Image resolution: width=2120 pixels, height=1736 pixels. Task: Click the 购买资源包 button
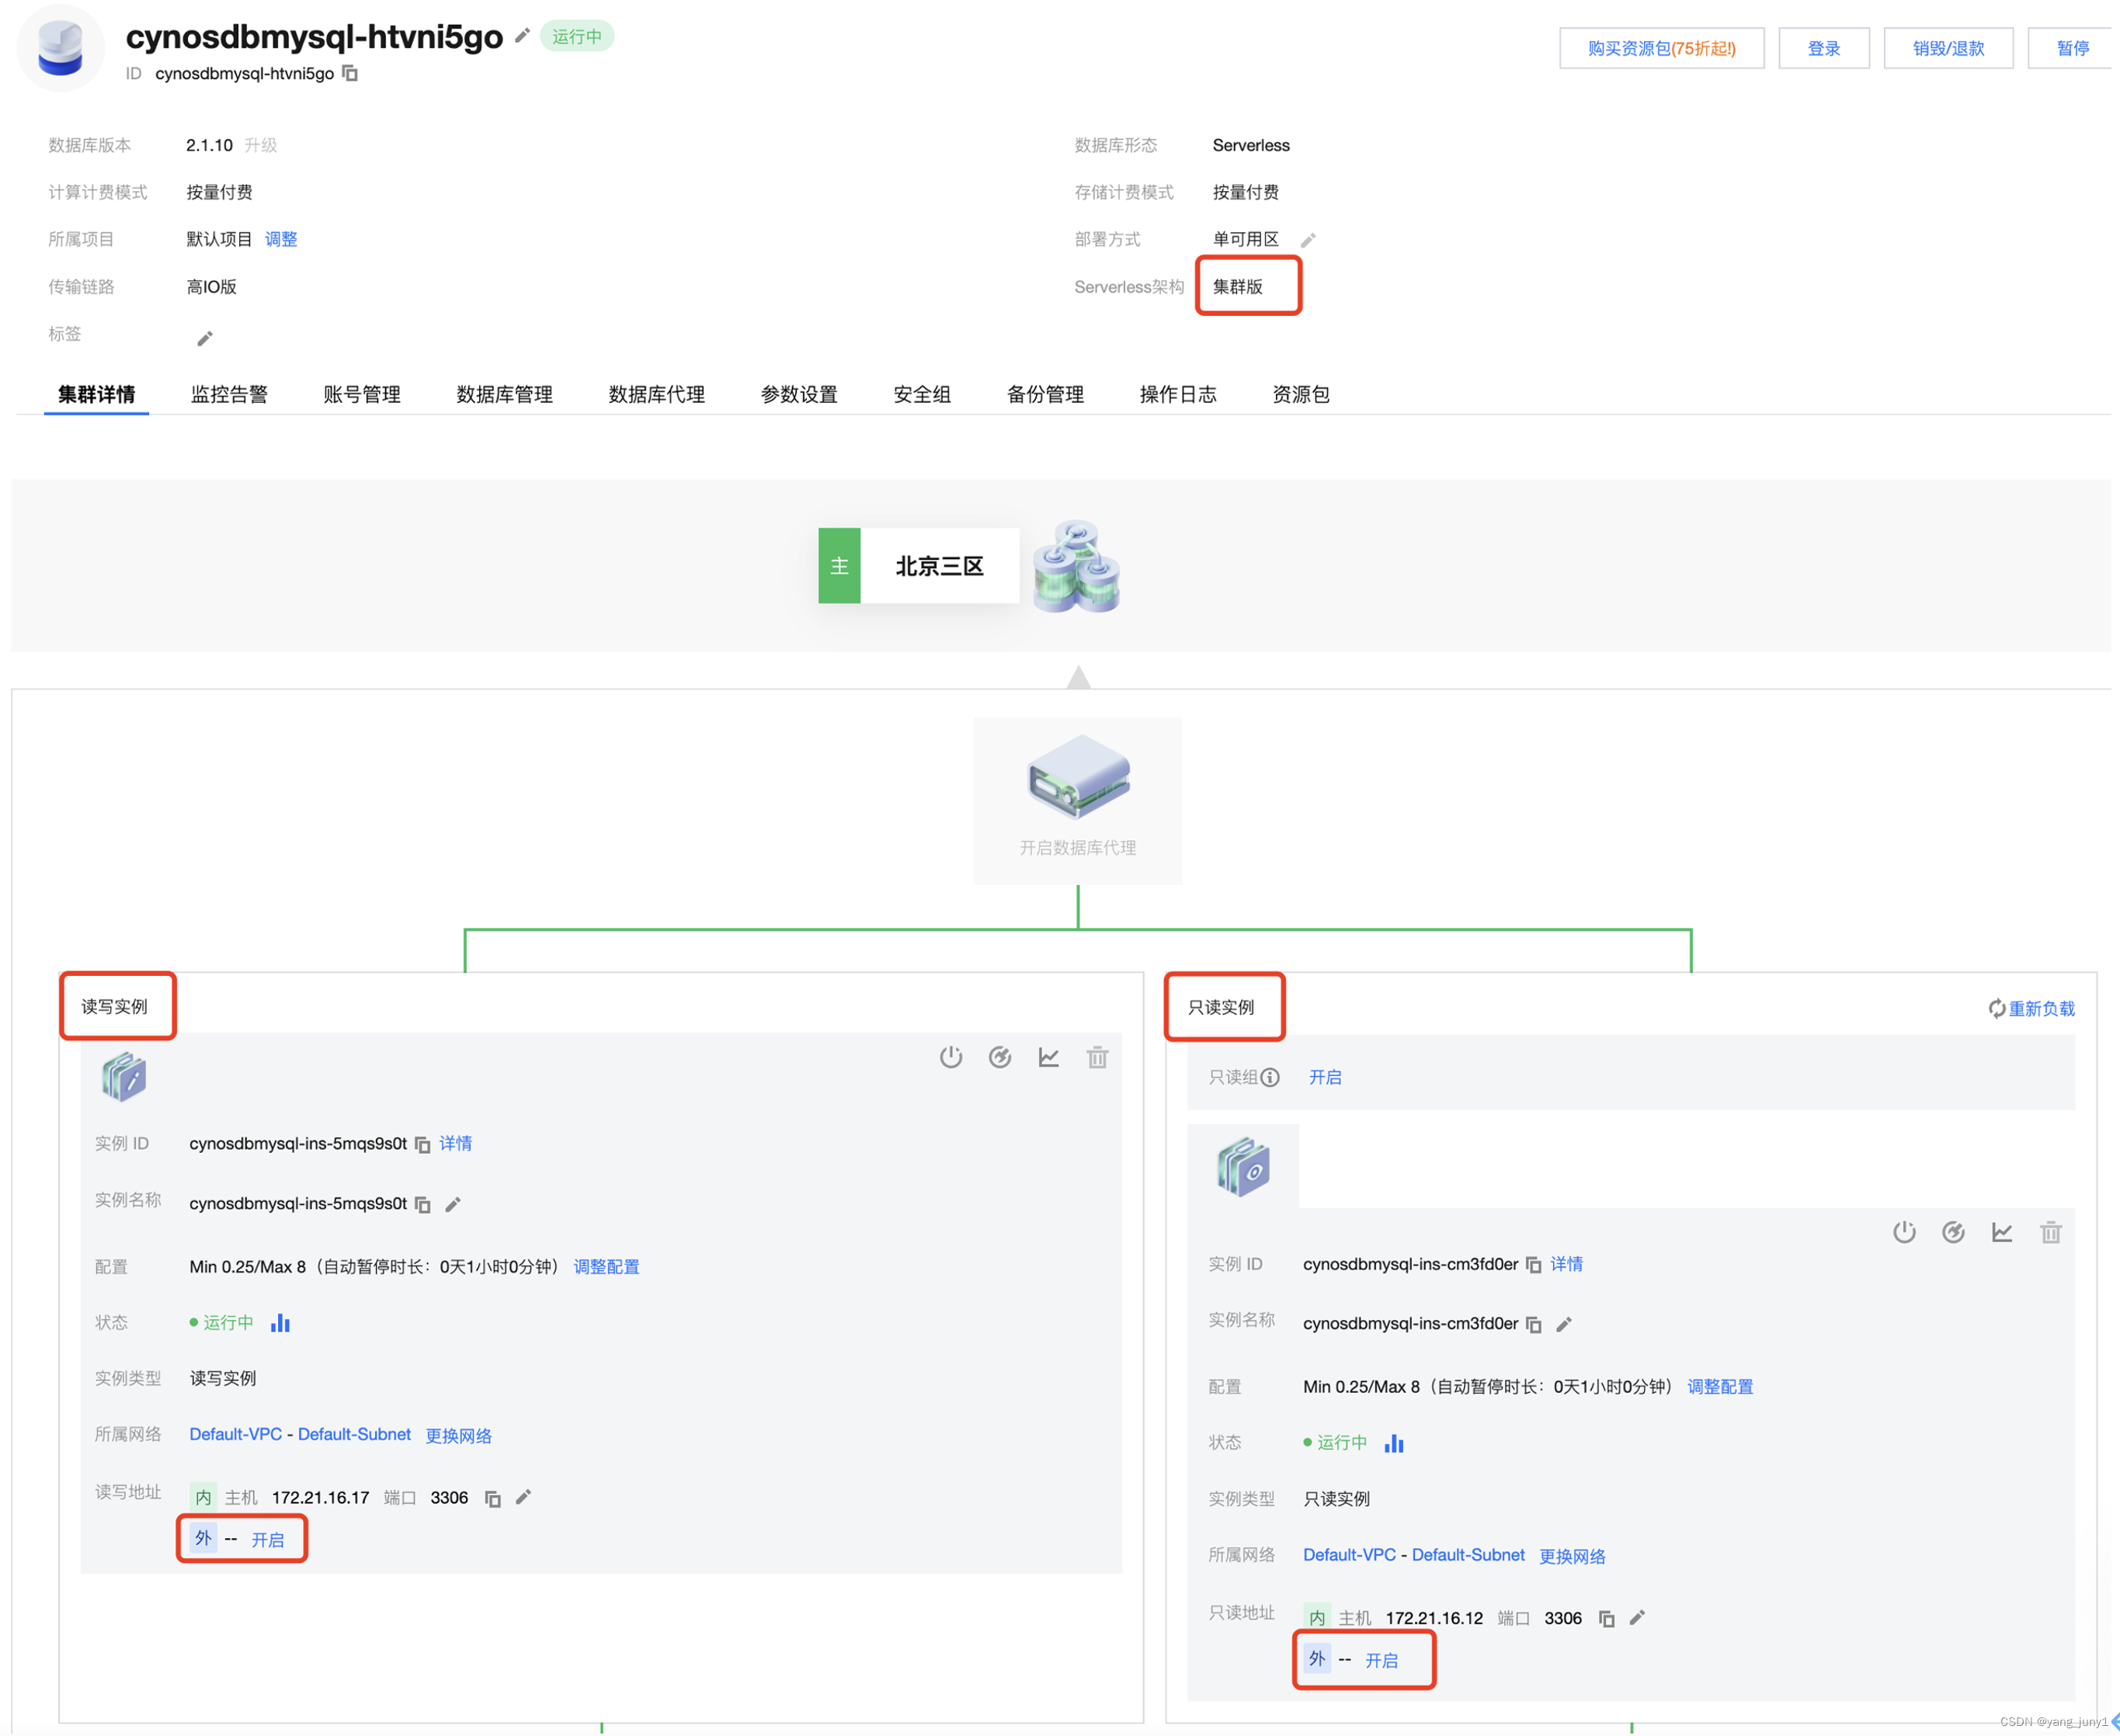pos(1662,48)
